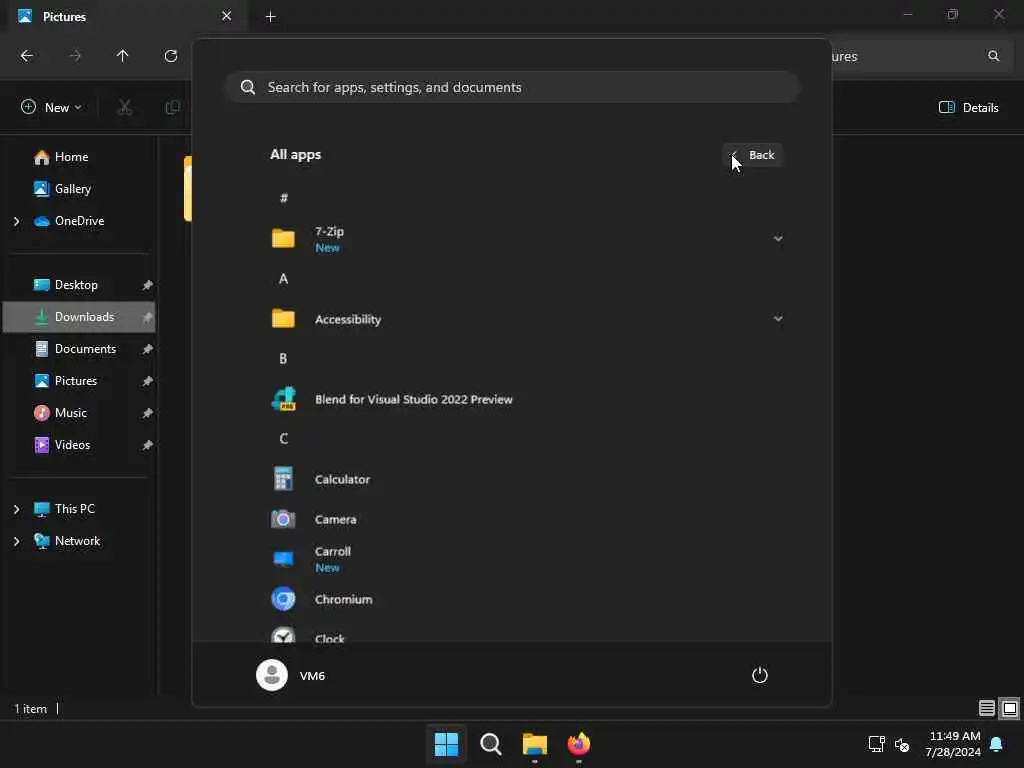1024x768 pixels.
Task: Jump to letter index via # header
Action: point(283,198)
